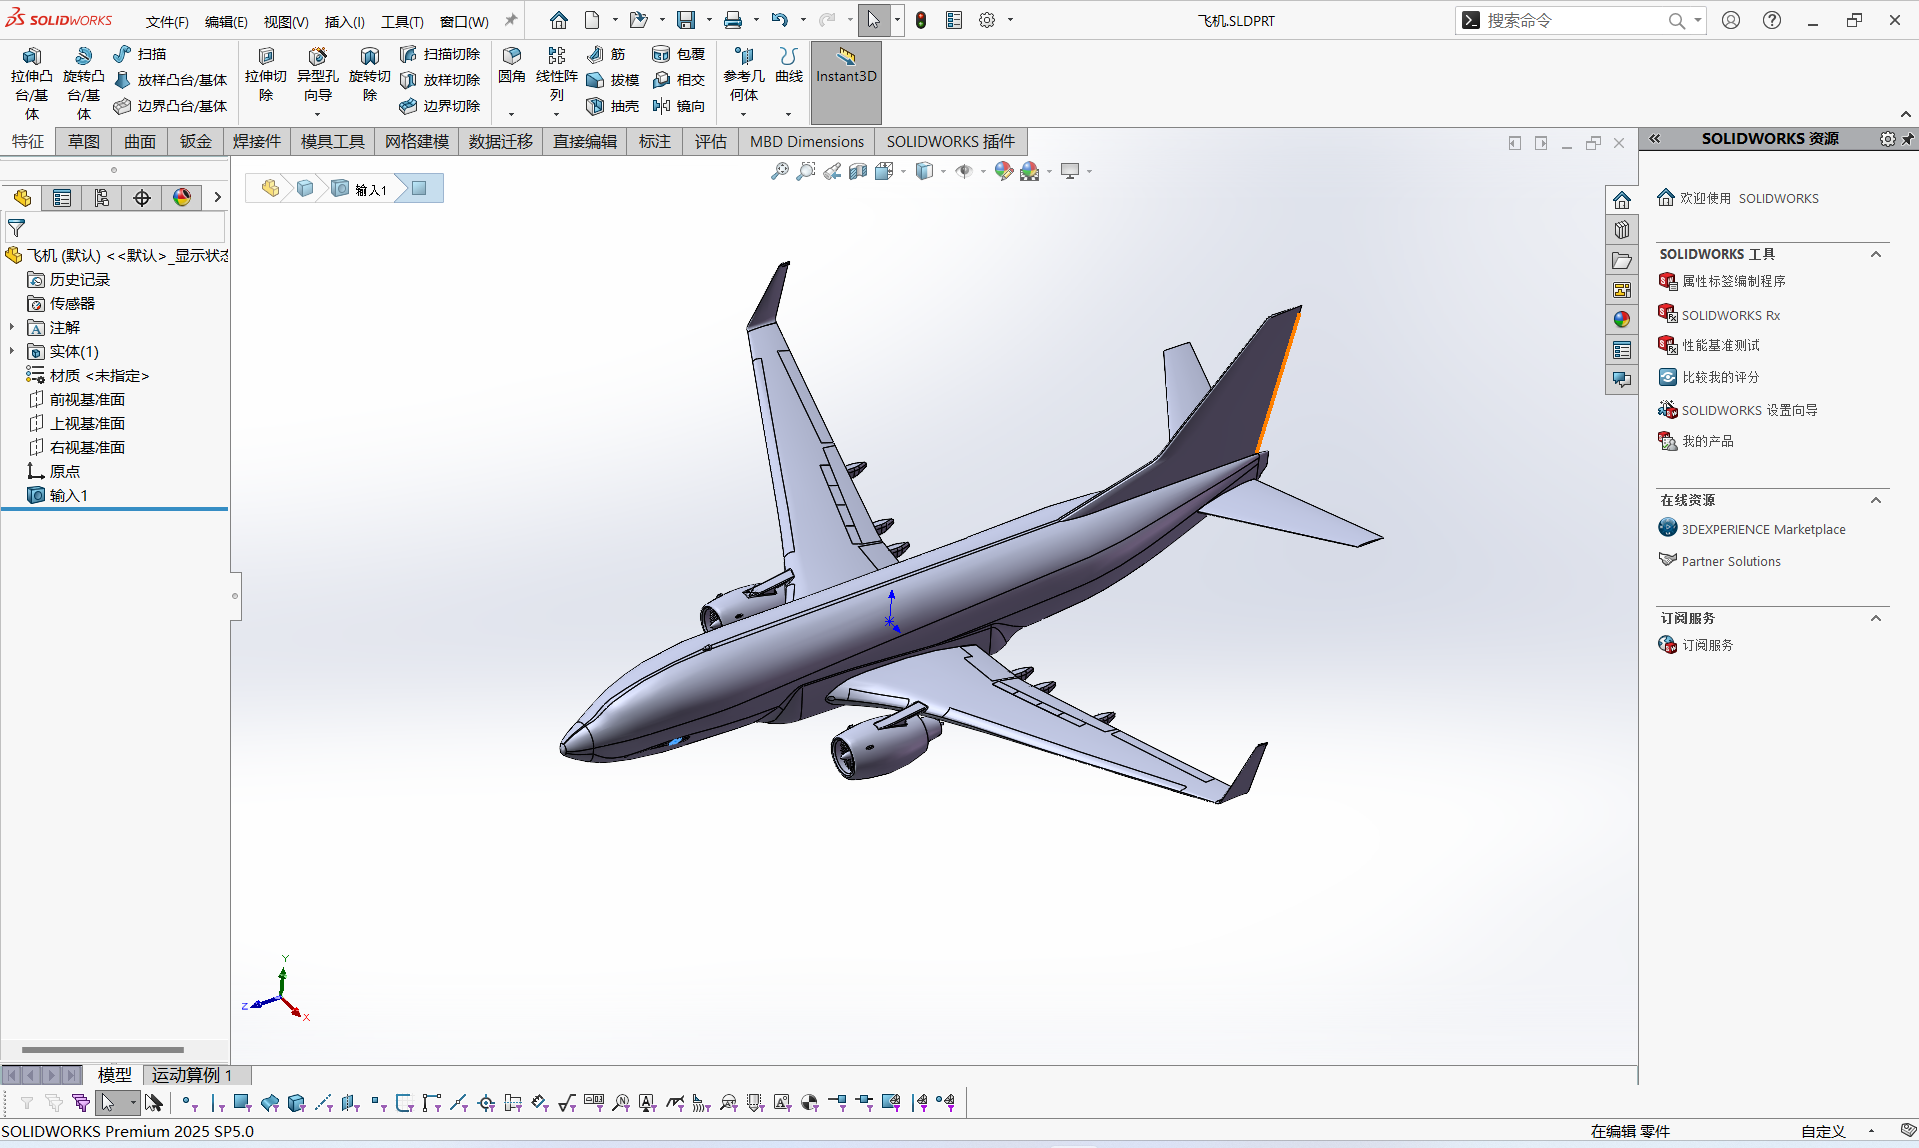Select the 前视基准面 plane in the tree
1919x1148 pixels.
pos(87,399)
